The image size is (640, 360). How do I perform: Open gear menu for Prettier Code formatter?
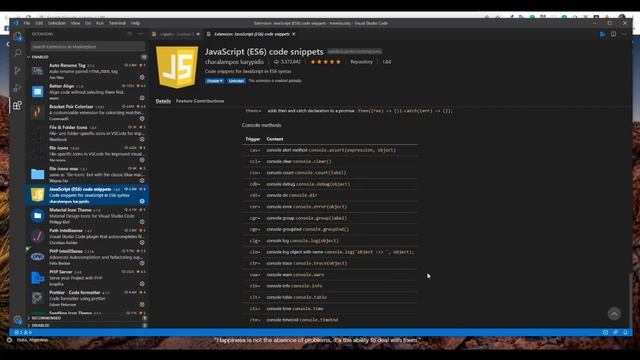[x=142, y=304]
